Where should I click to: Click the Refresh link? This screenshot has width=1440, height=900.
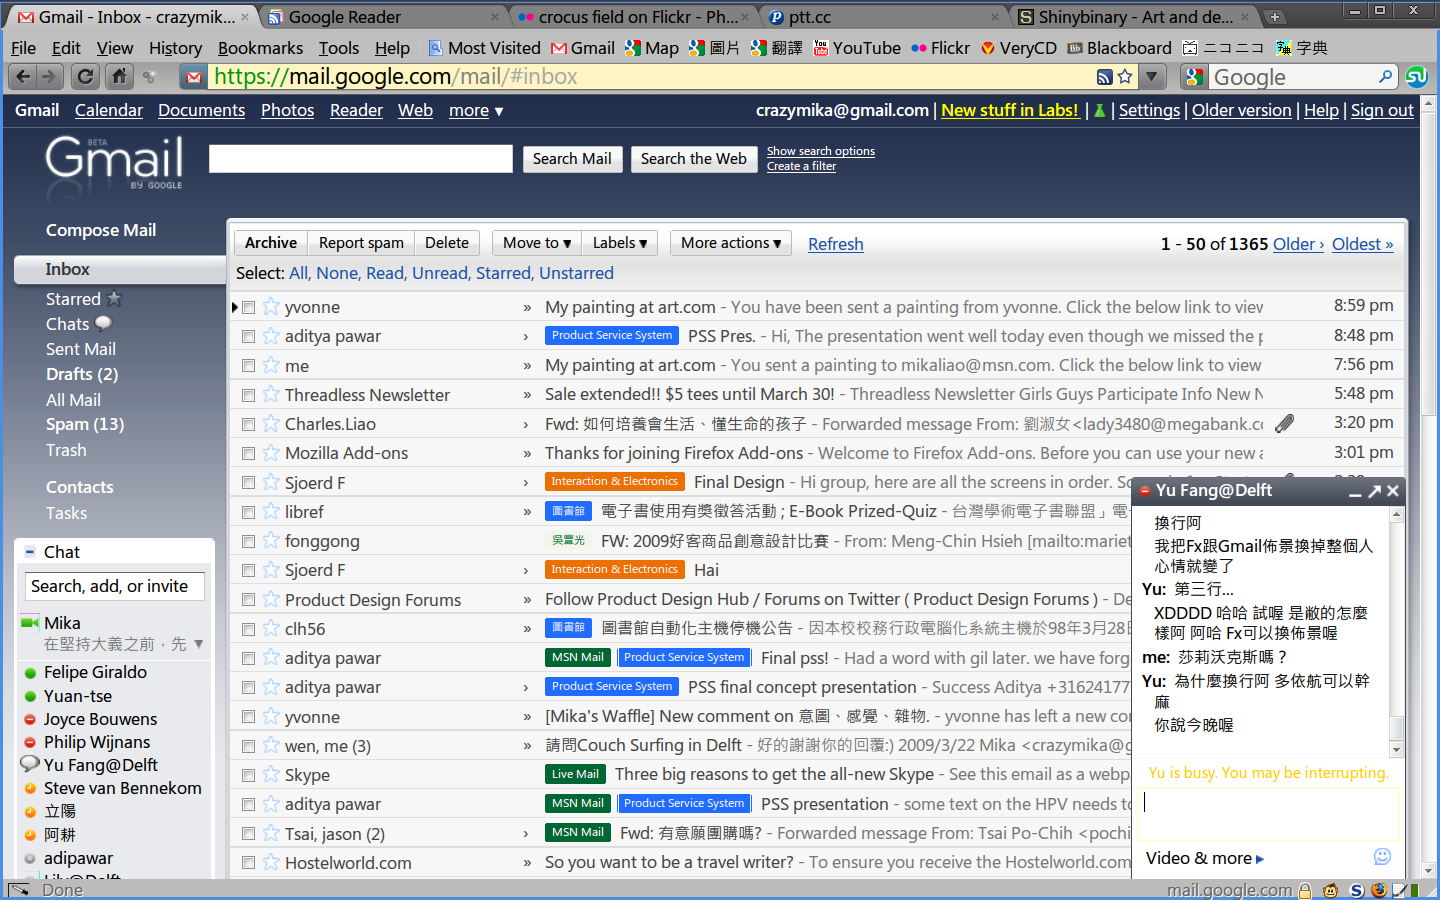[x=836, y=244]
